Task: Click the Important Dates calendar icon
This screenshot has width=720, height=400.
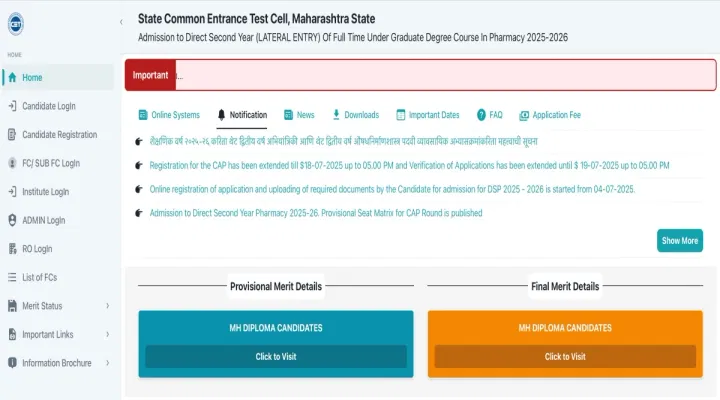Action: 401,115
